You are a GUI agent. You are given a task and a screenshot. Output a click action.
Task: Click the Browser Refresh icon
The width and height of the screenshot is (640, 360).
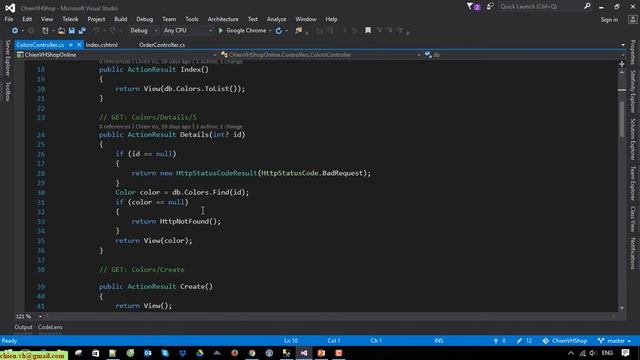pyautogui.click(x=279, y=31)
